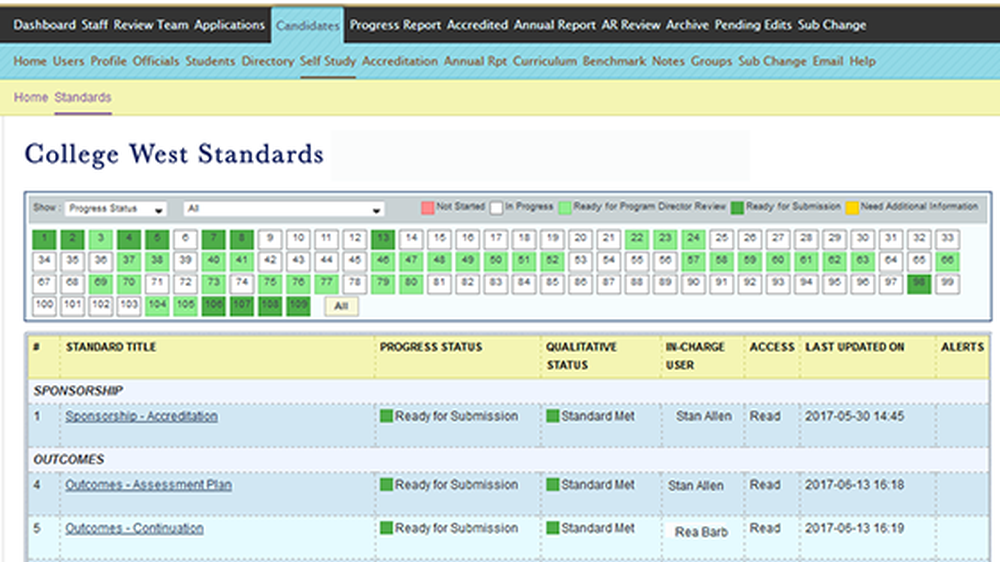Open Profile submenu item

(108, 61)
